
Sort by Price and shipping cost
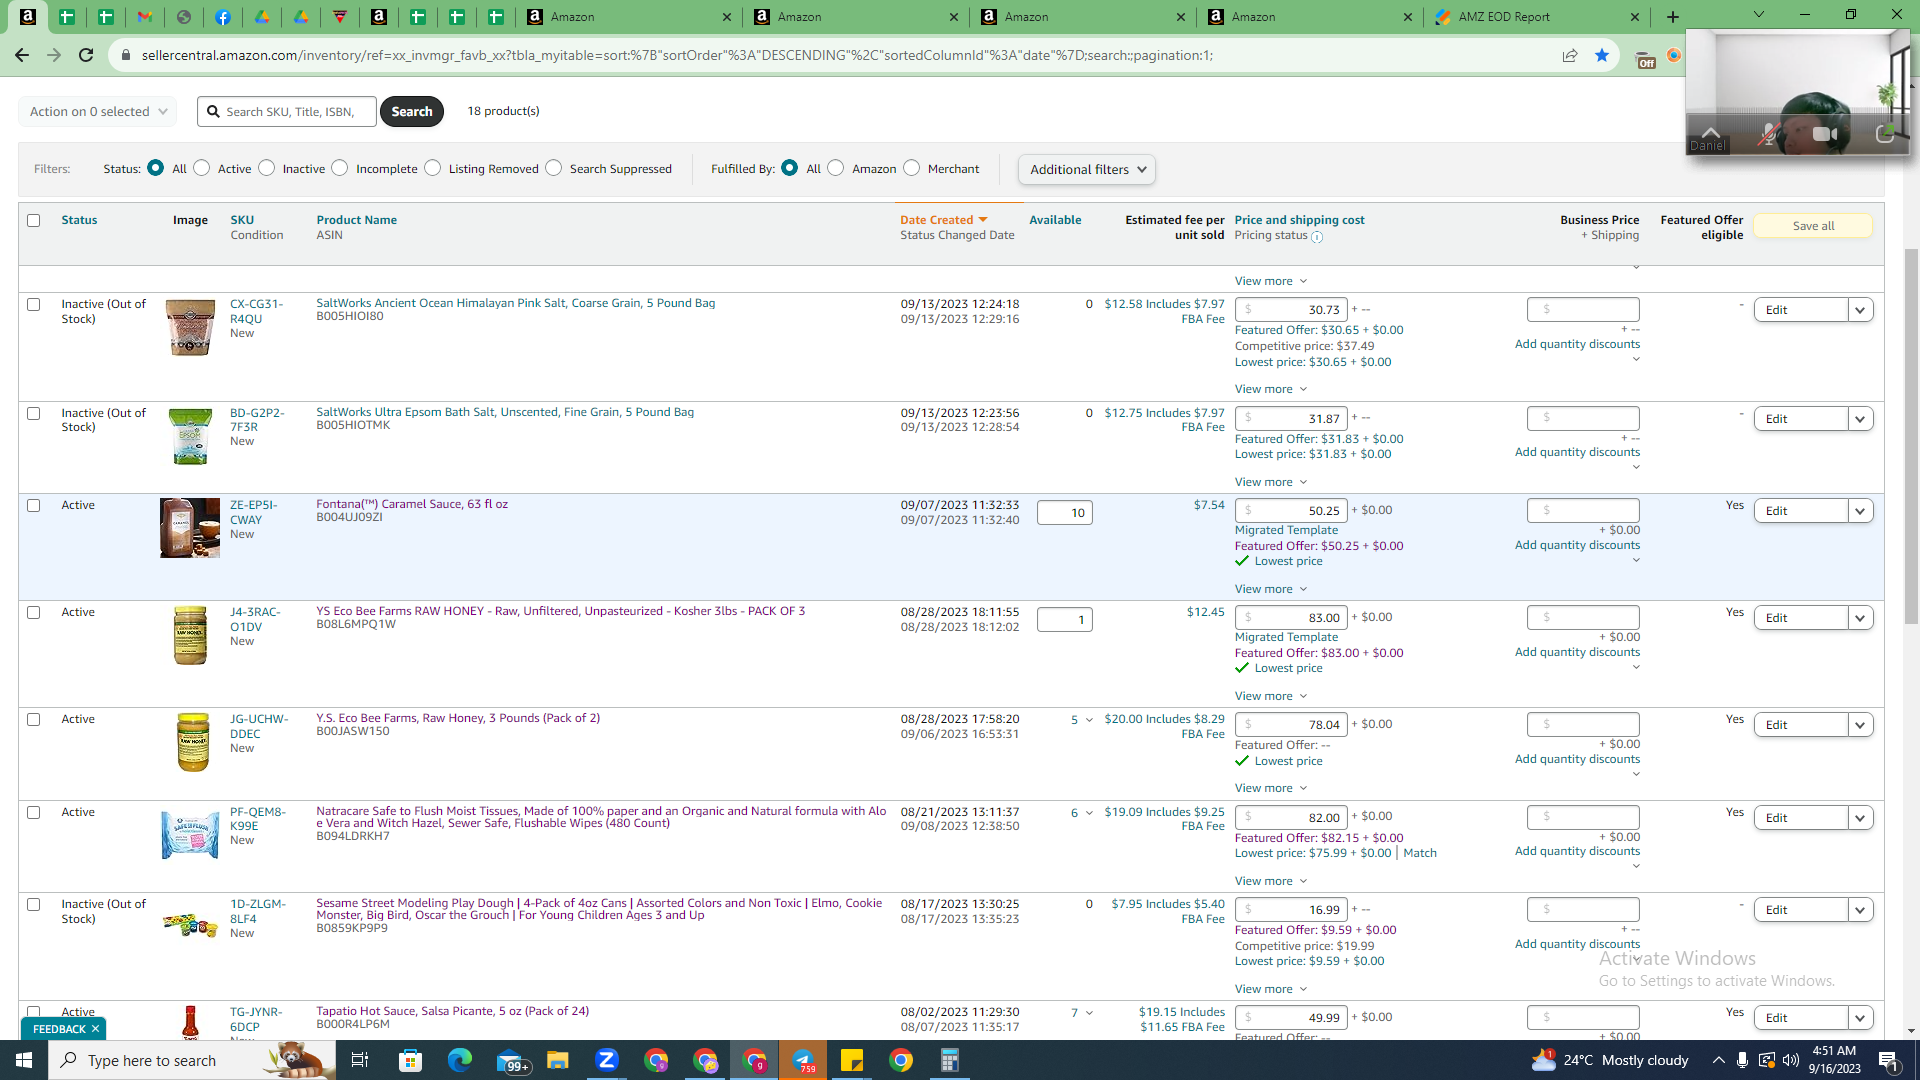[1299, 220]
